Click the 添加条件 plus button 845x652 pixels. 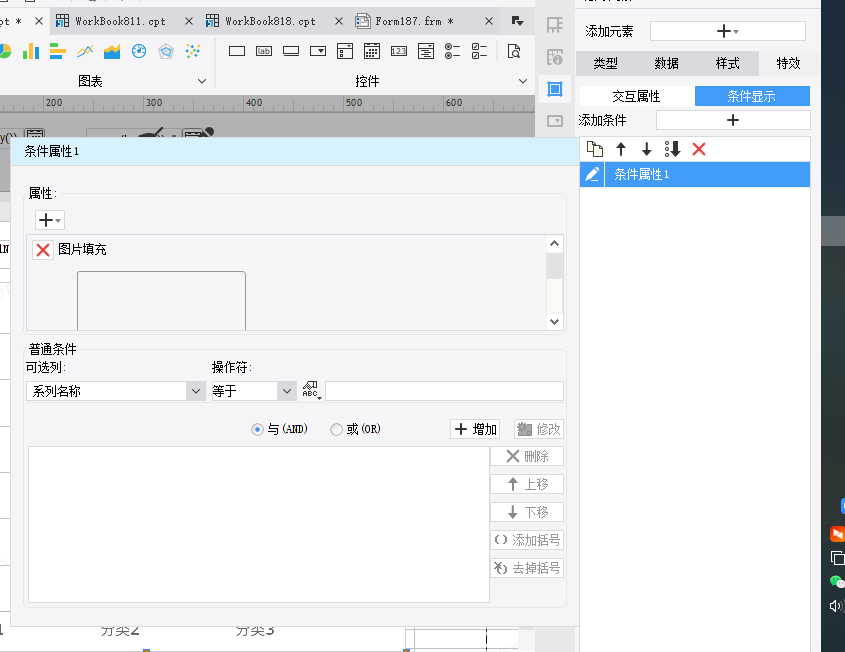coord(733,120)
